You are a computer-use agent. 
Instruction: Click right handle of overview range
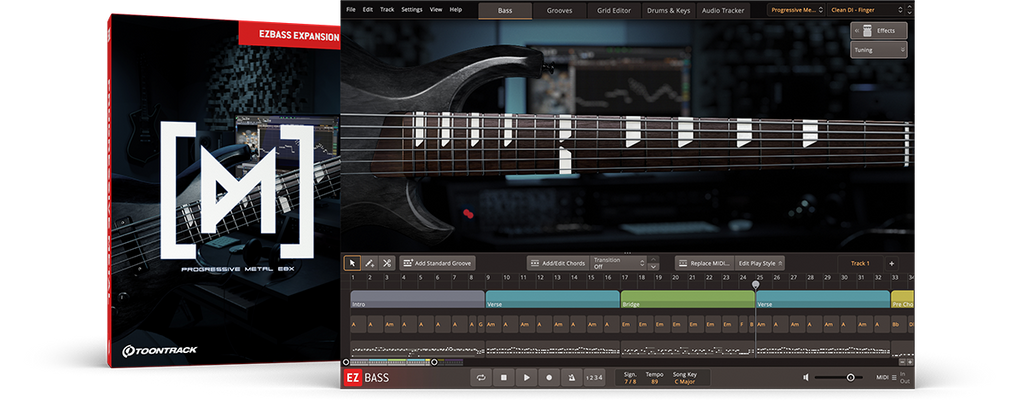click(434, 362)
